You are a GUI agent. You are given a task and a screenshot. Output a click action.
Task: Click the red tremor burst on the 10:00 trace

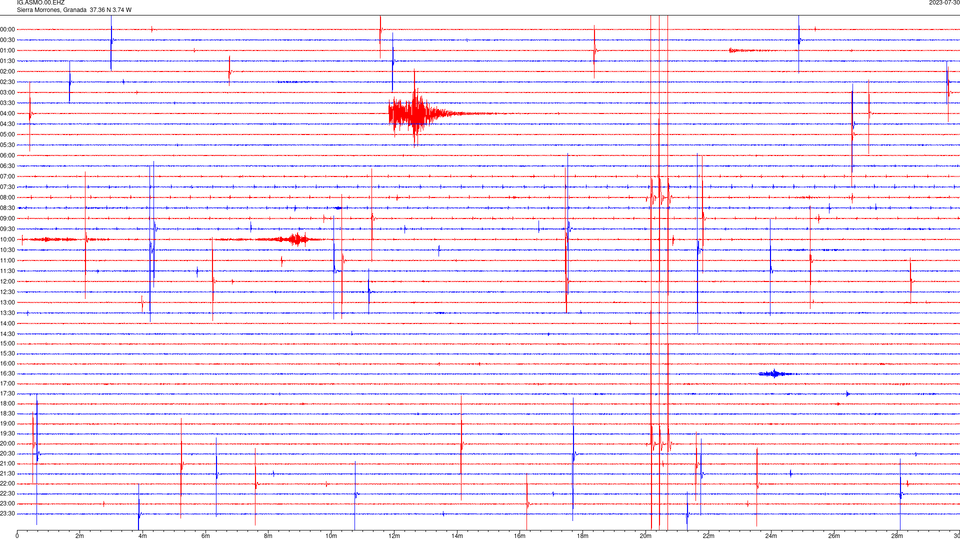(x=298, y=239)
